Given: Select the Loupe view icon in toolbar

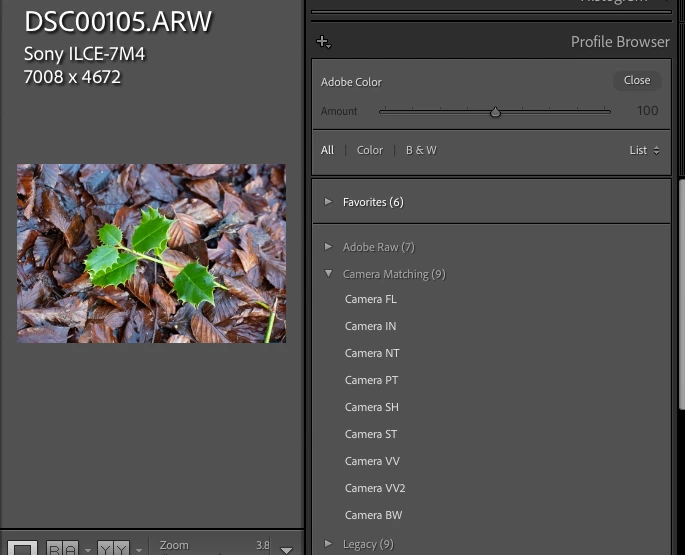Looking at the screenshot, I should coord(23,548).
